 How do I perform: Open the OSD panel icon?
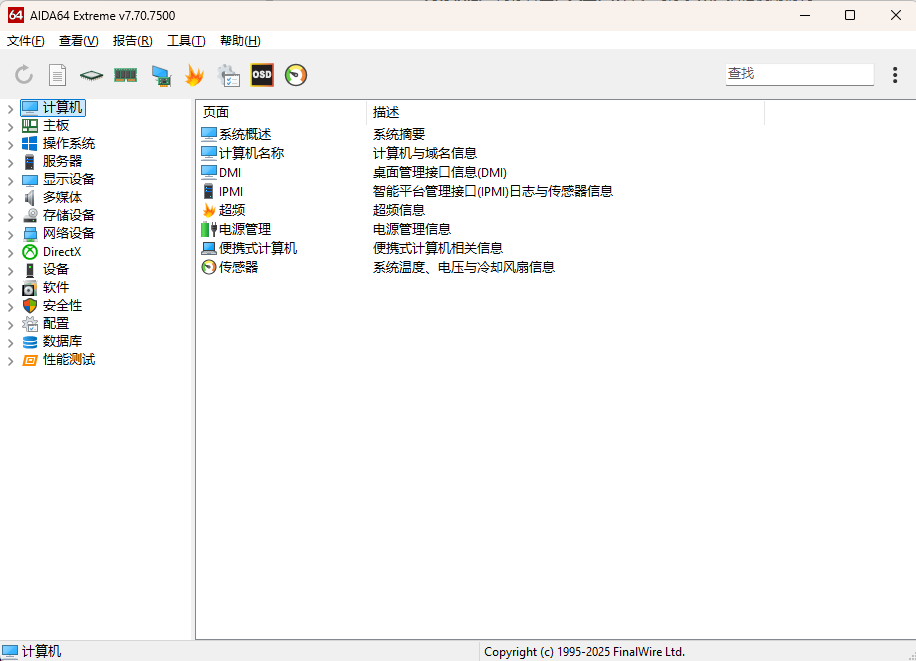click(x=262, y=75)
